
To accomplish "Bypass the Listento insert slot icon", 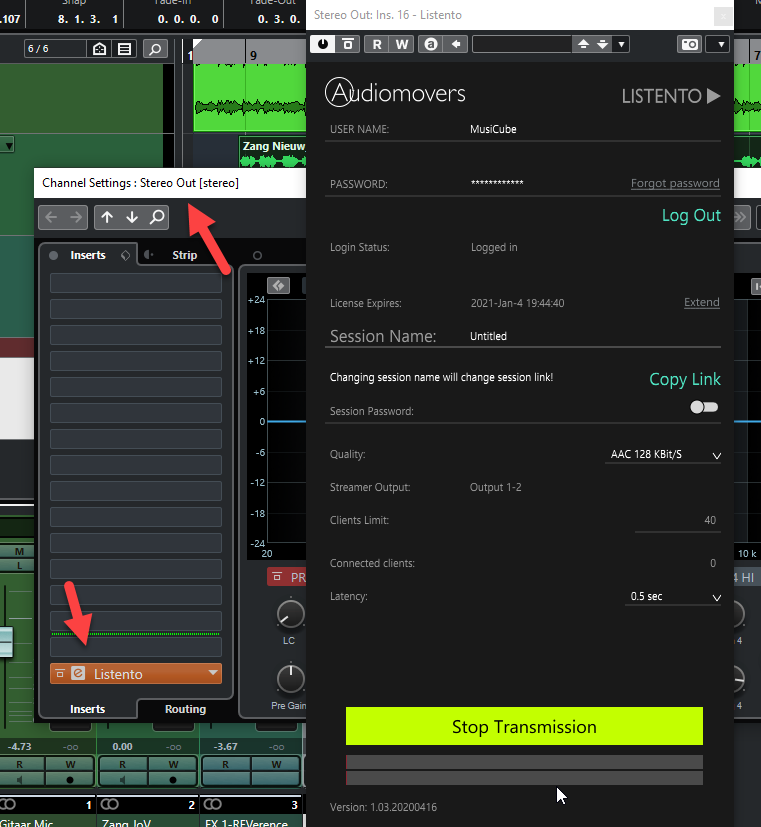I will [60, 674].
